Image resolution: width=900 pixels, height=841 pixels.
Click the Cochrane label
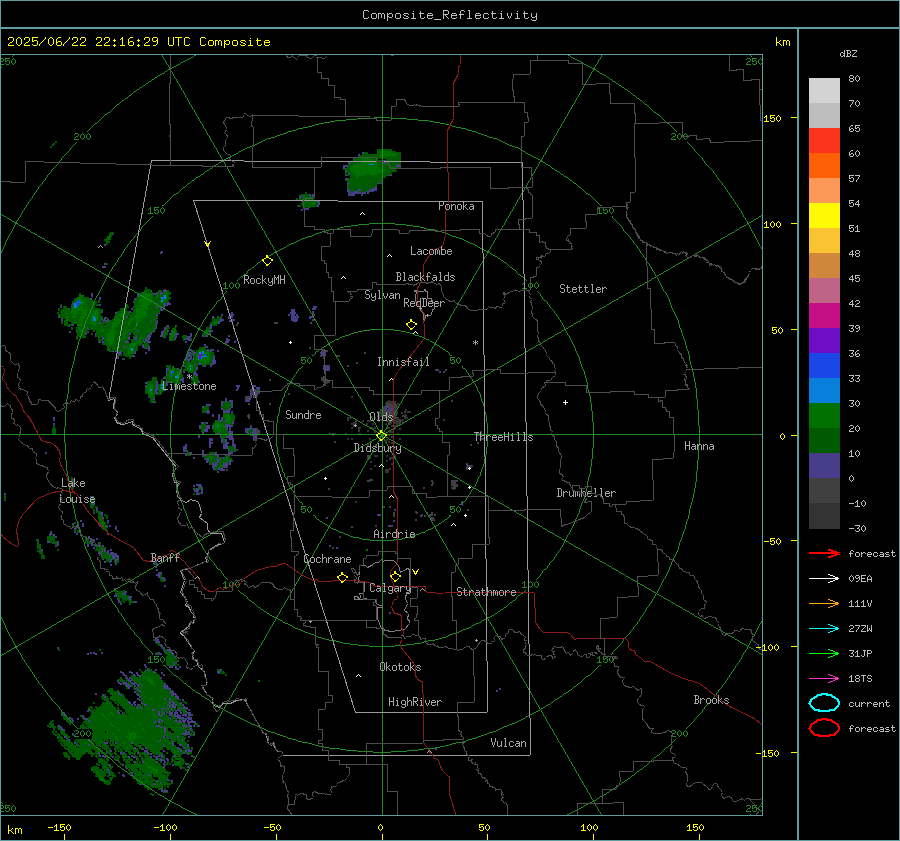[x=327, y=559]
